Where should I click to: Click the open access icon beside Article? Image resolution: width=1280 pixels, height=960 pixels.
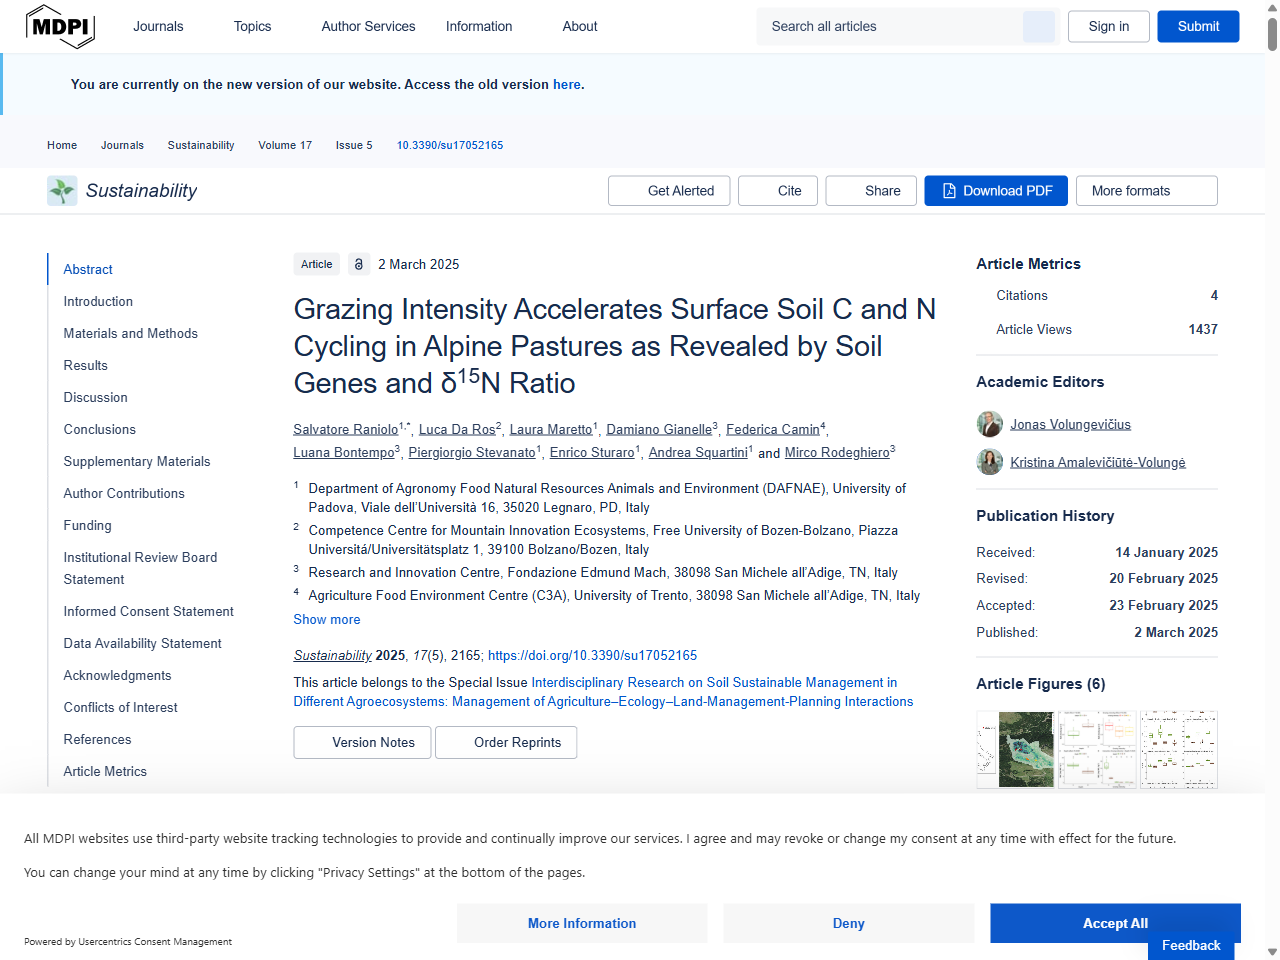pos(359,264)
